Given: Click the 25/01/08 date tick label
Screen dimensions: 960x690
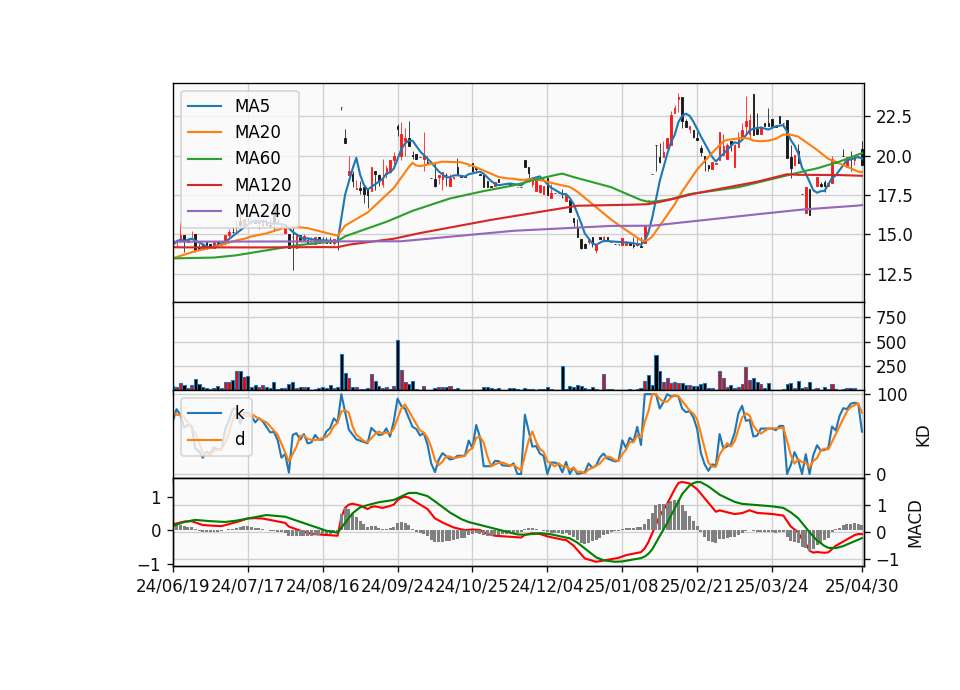Looking at the screenshot, I should pos(621,586).
